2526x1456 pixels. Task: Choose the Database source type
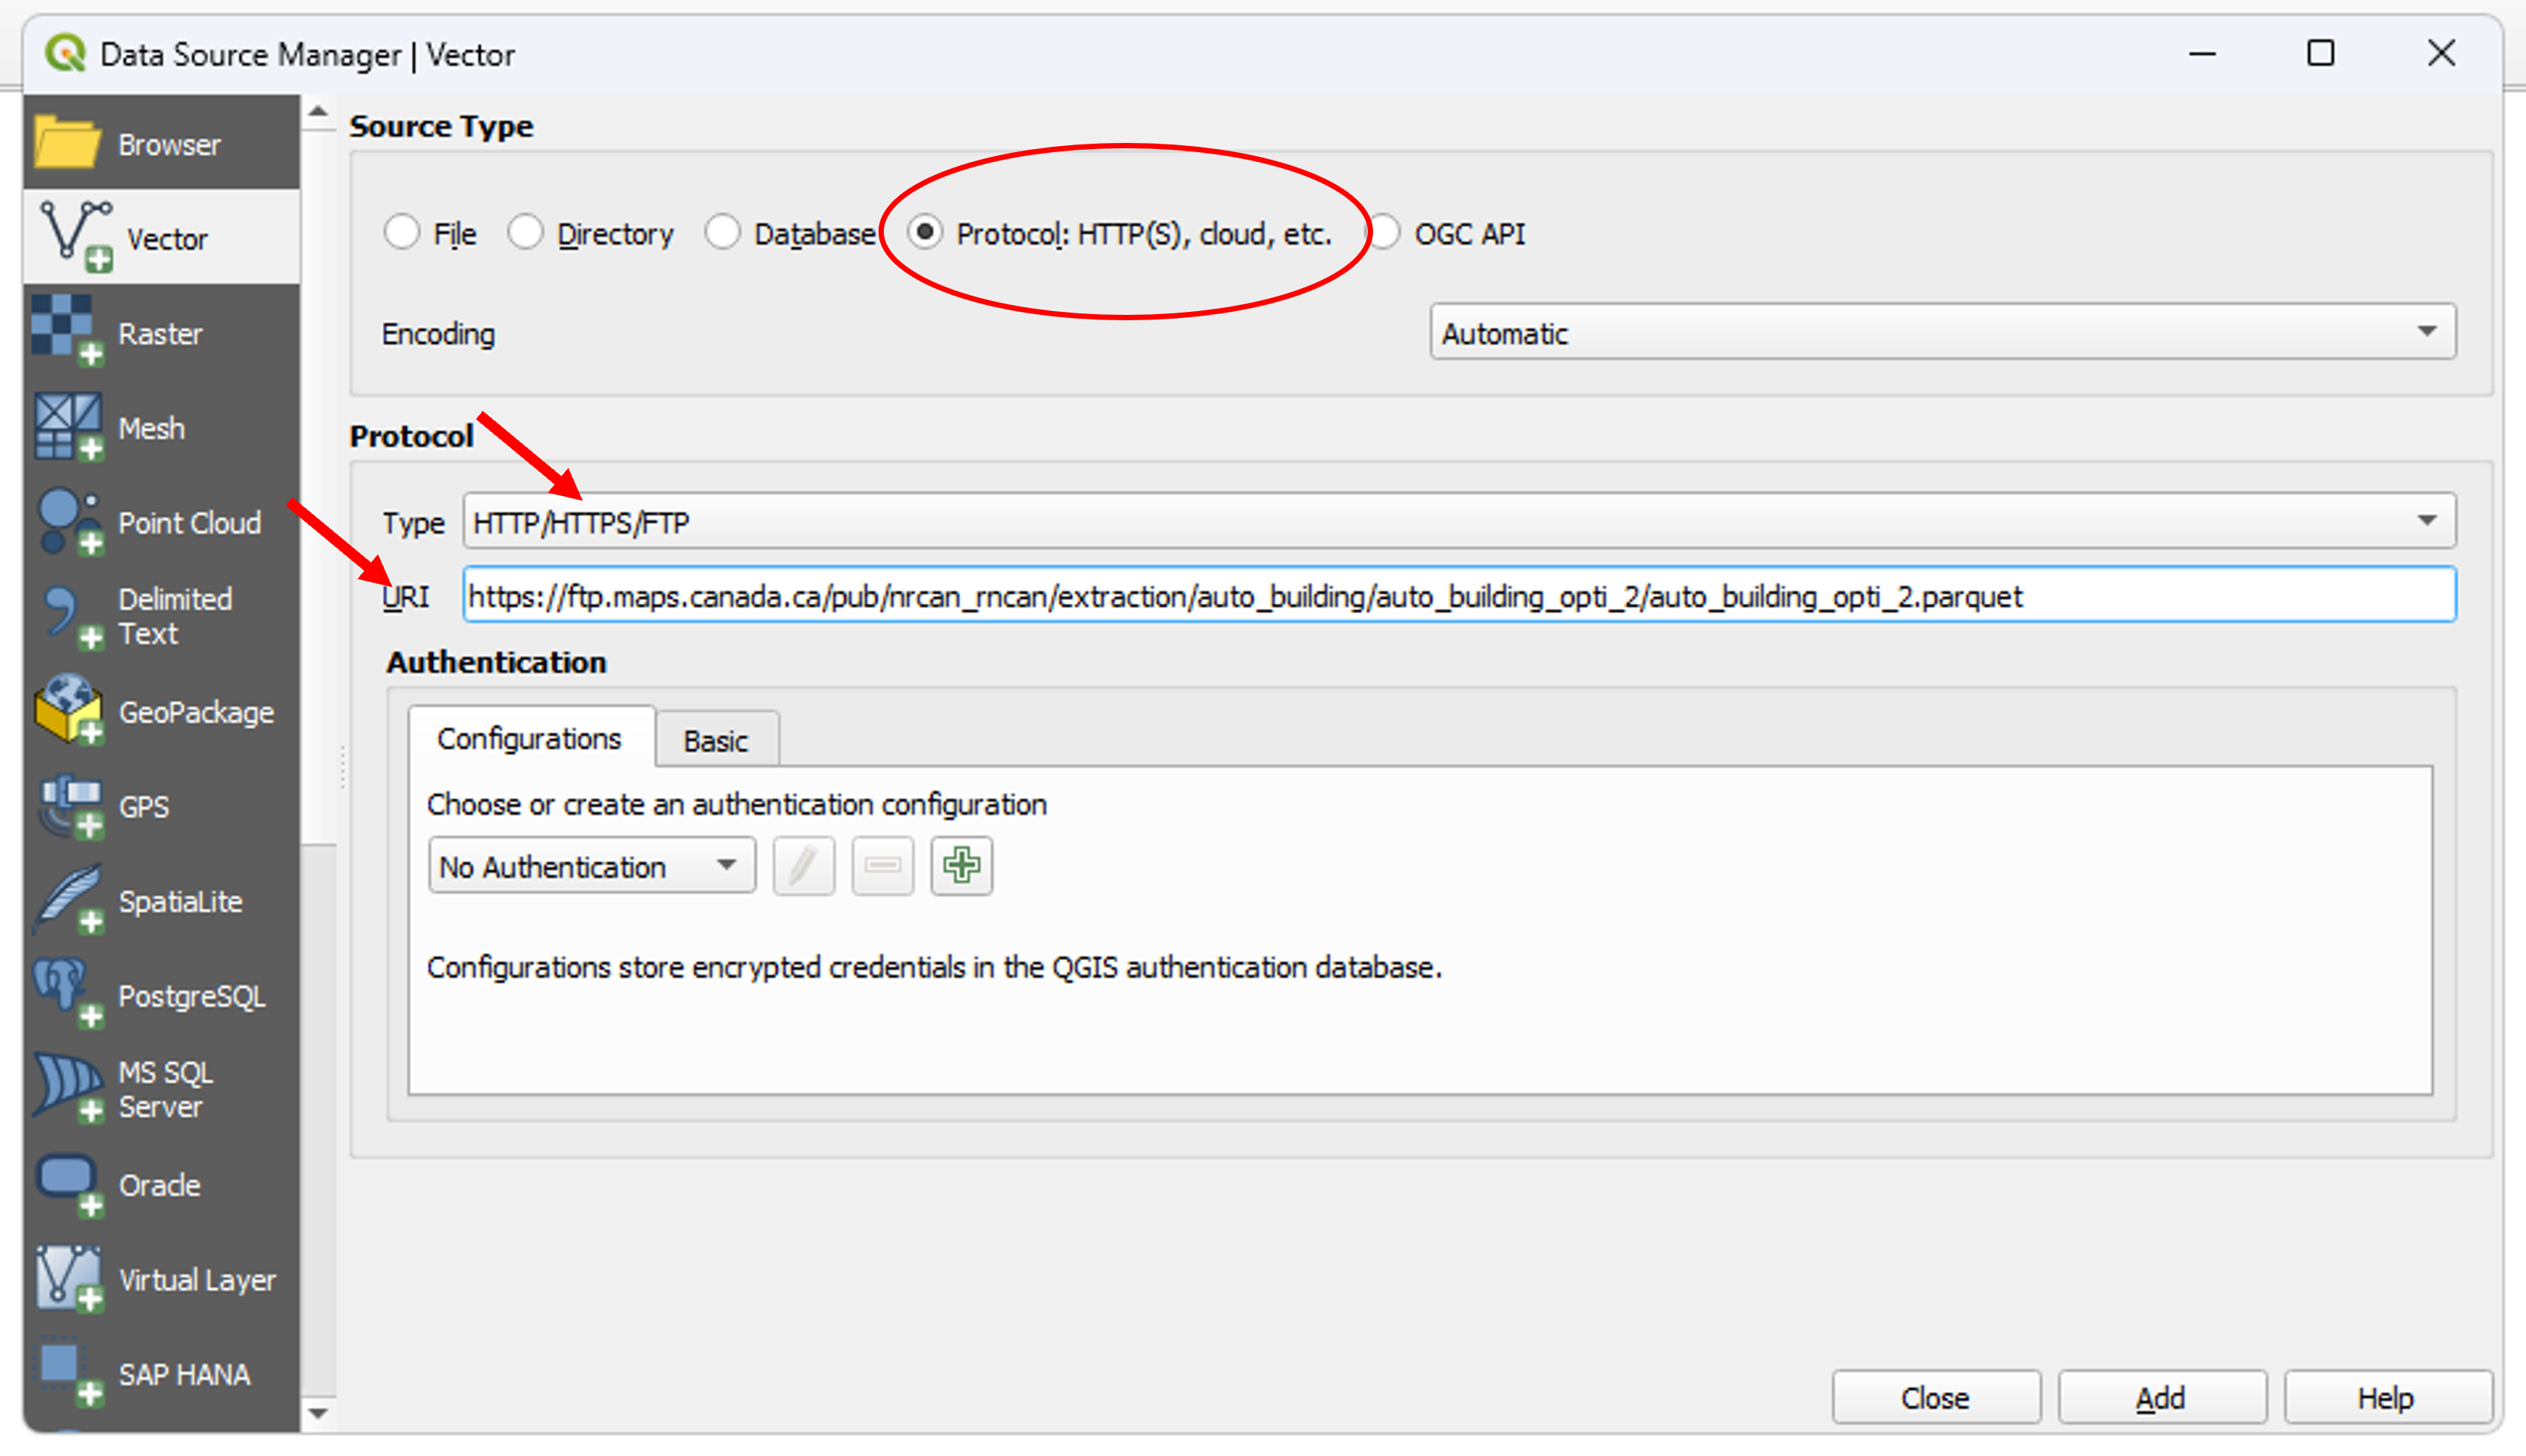(723, 232)
